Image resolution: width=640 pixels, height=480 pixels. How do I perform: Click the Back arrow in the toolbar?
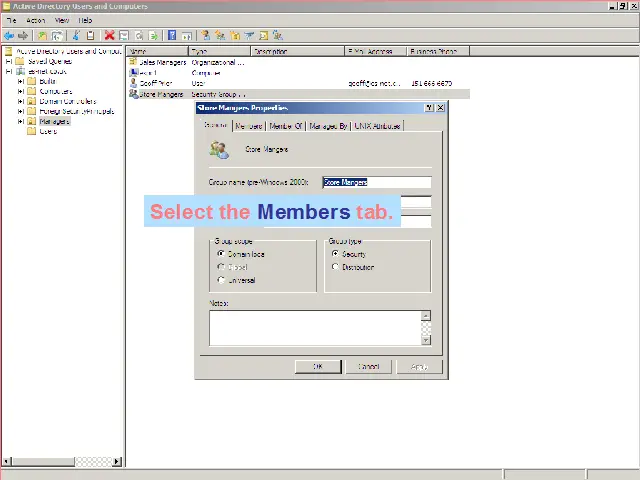9,35
